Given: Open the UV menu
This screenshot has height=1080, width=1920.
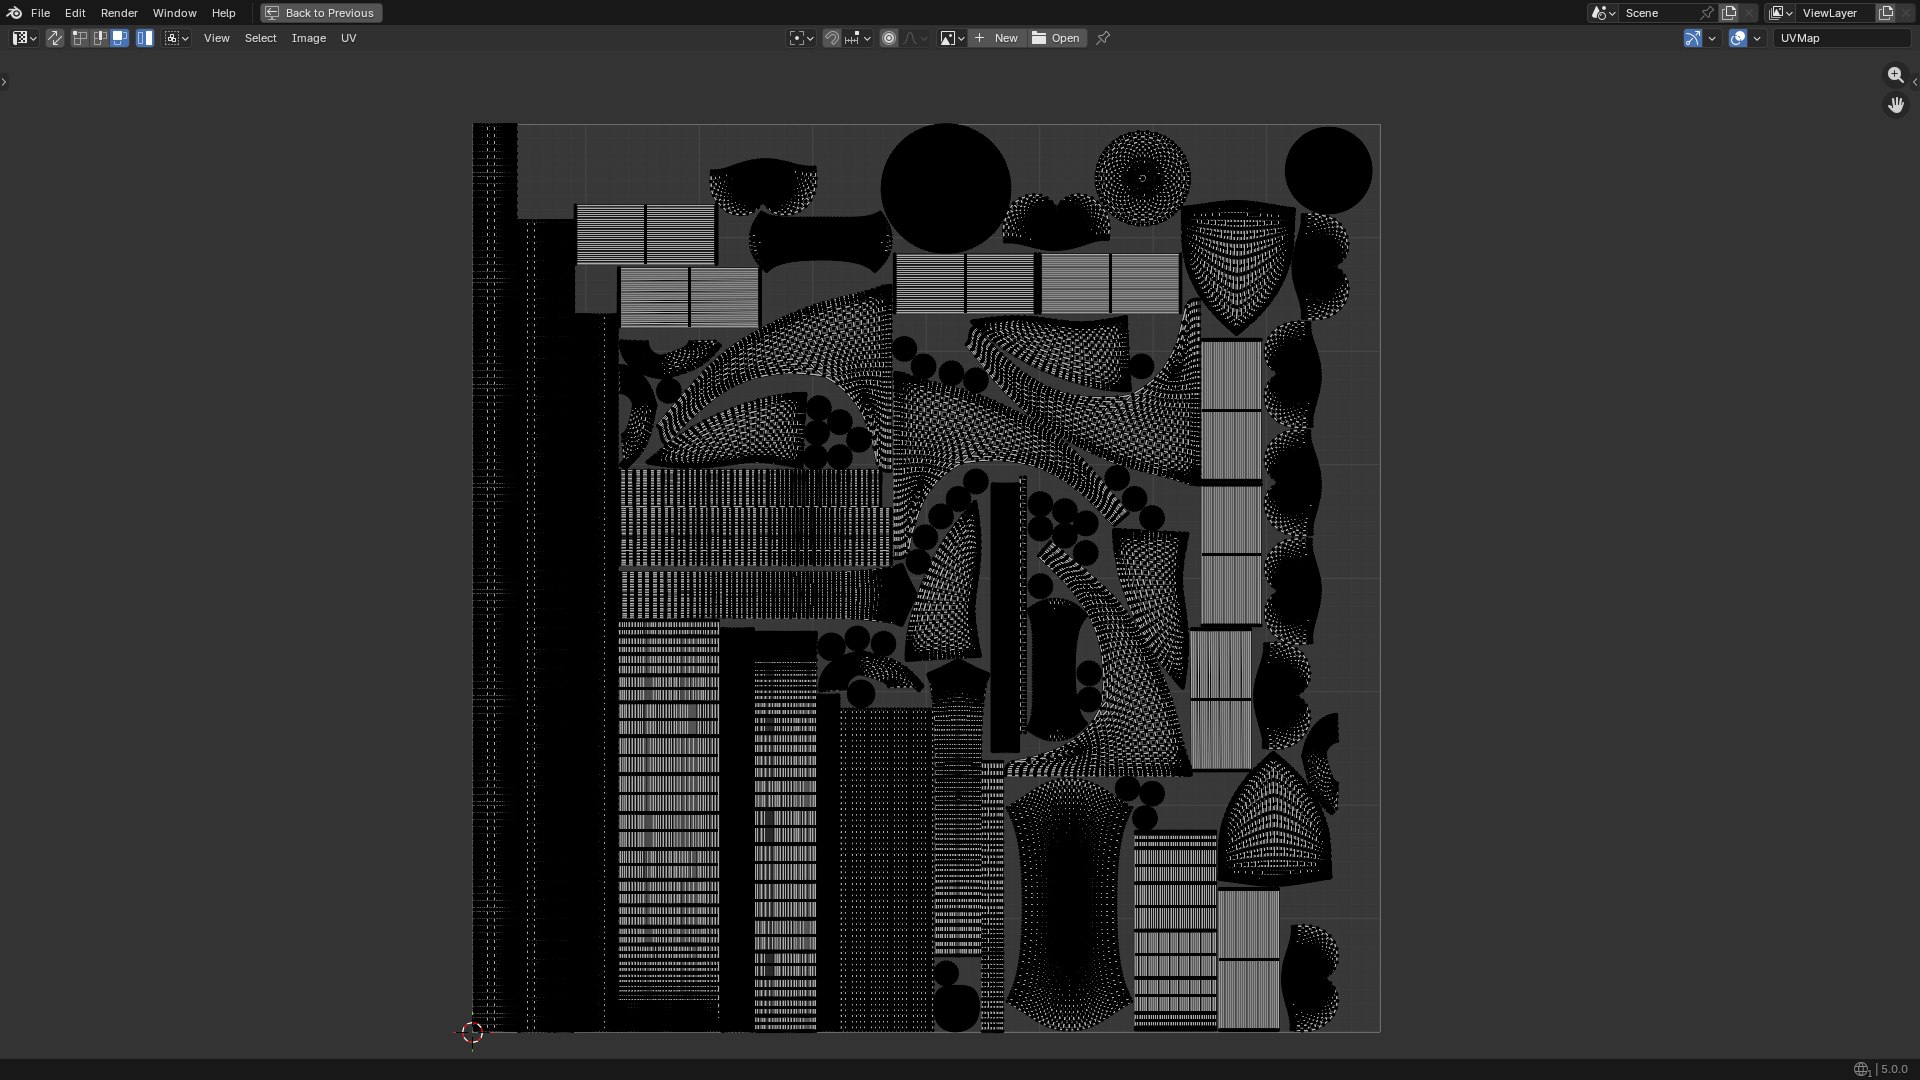Looking at the screenshot, I should tap(349, 38).
